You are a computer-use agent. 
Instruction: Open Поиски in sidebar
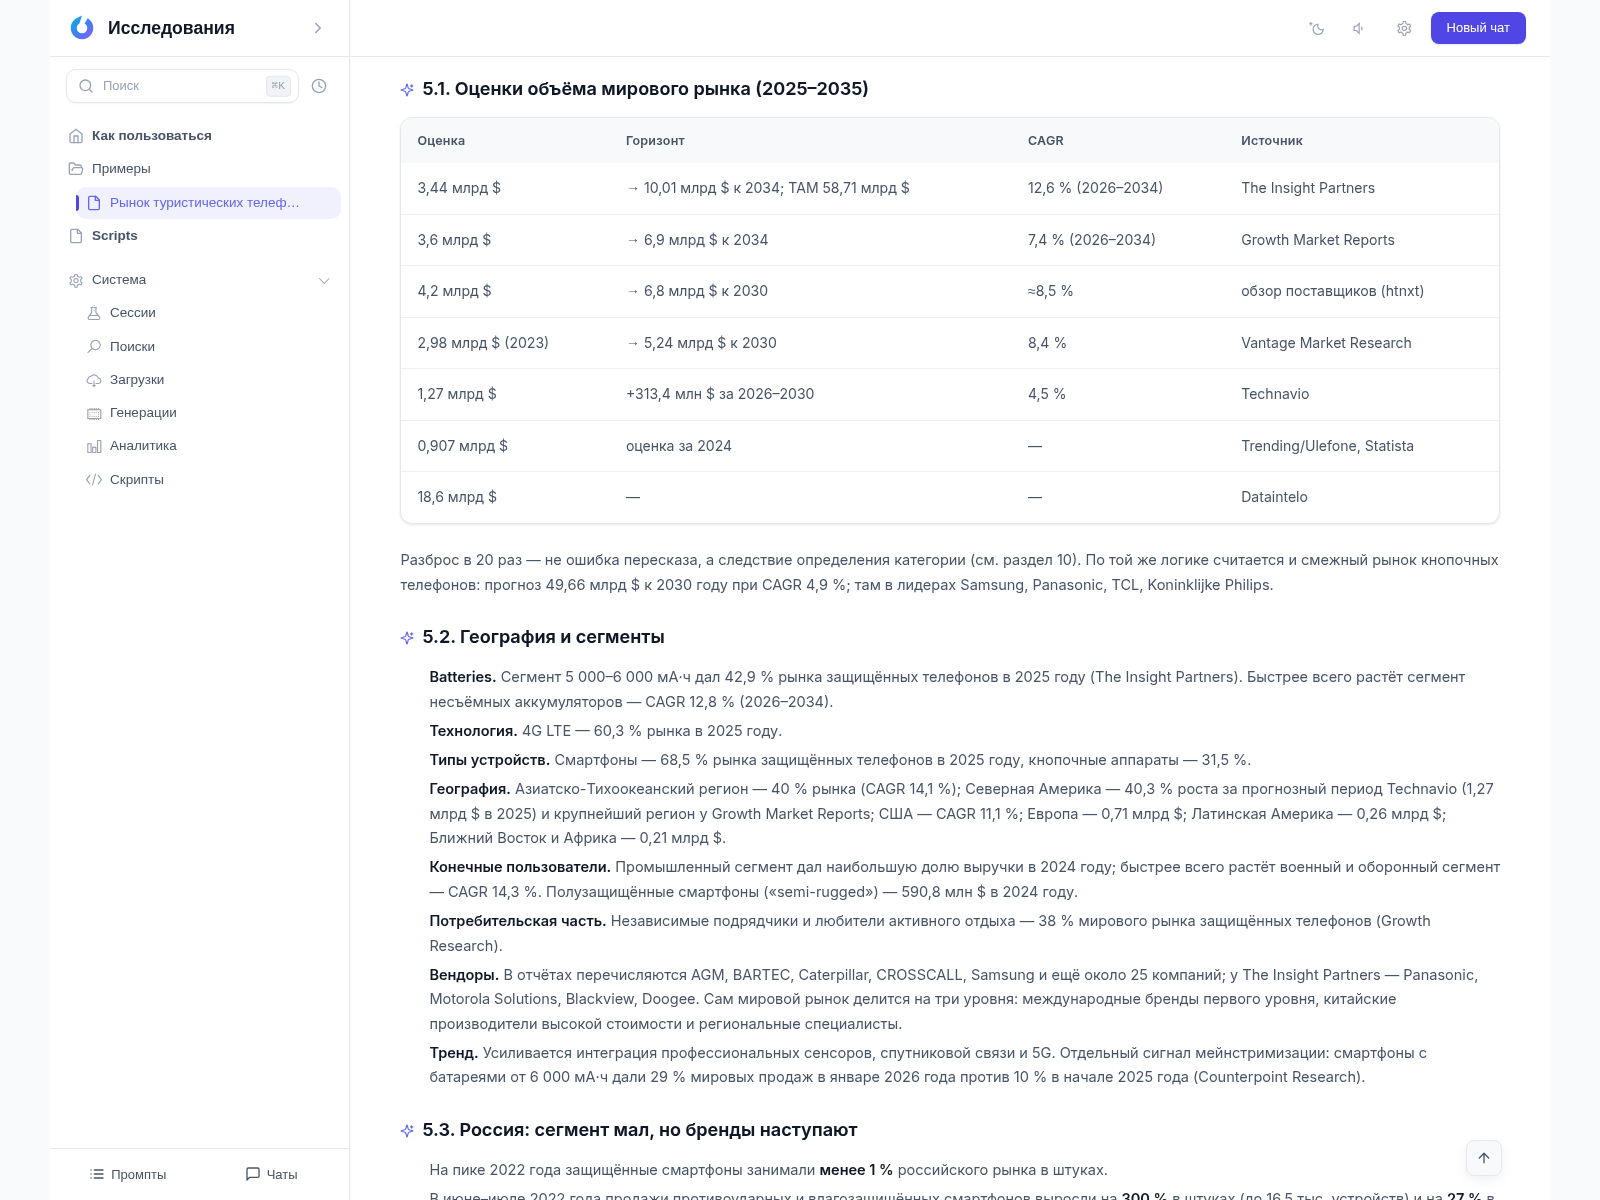[x=132, y=347]
